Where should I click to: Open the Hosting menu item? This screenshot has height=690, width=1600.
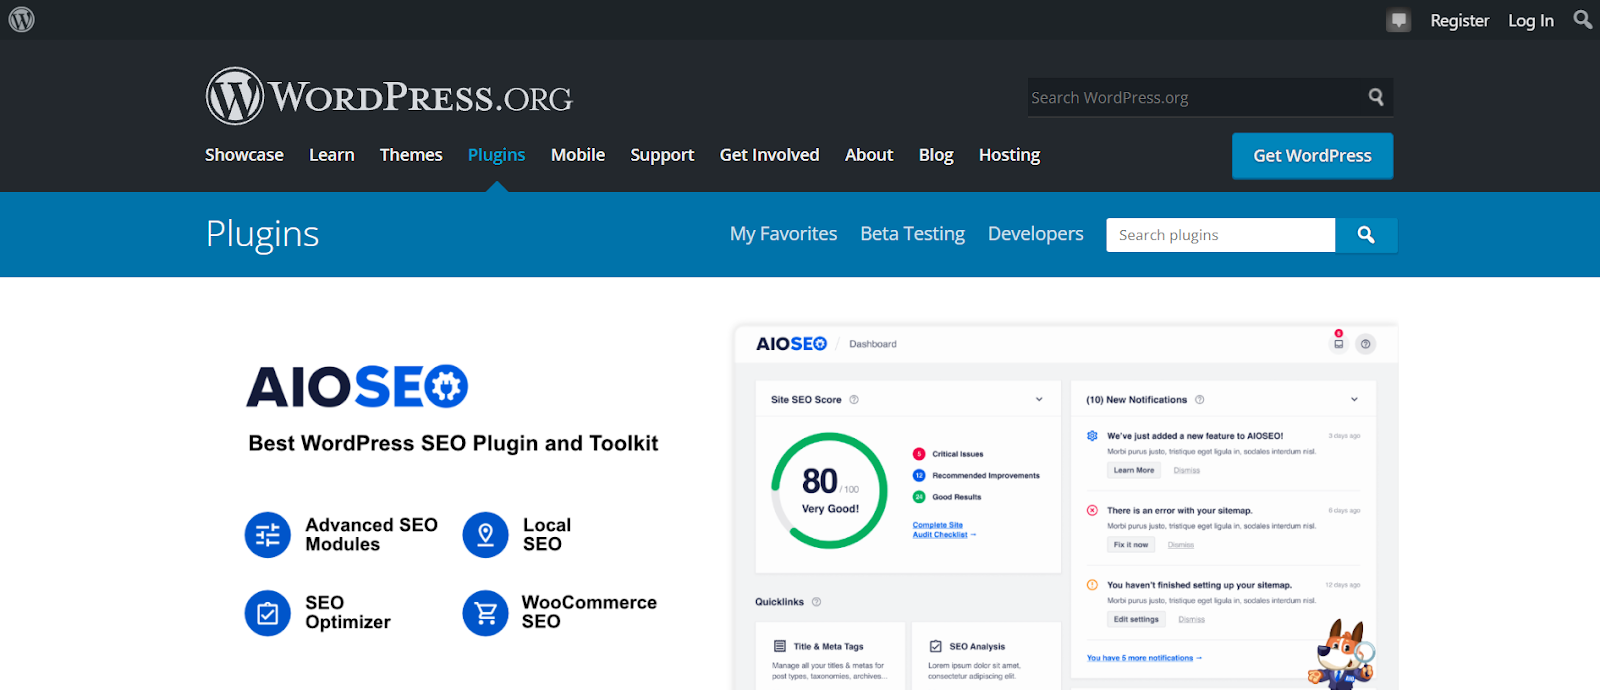[x=1010, y=155]
